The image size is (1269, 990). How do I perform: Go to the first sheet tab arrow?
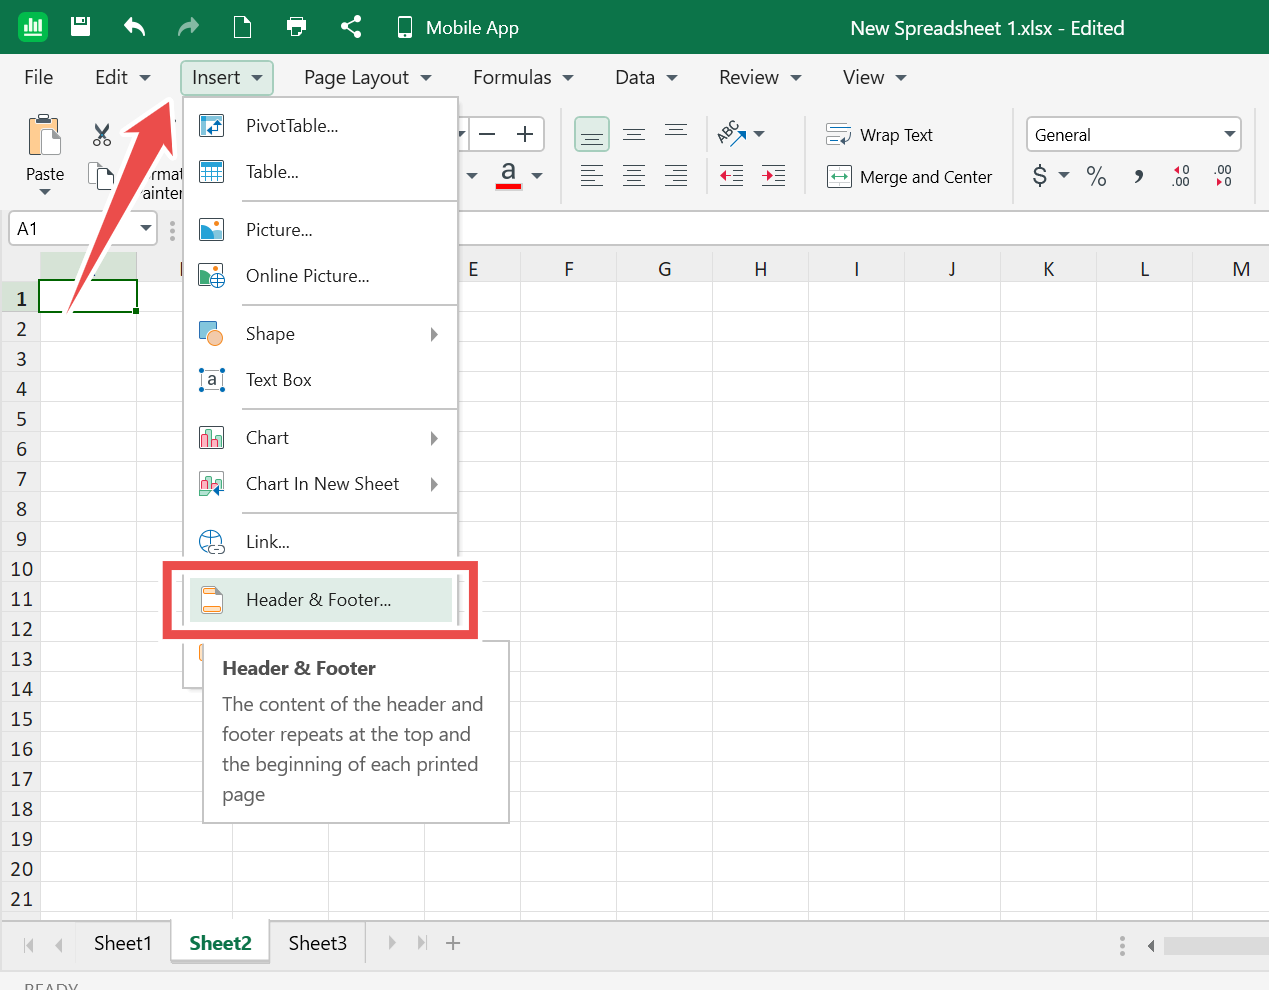[x=29, y=944]
